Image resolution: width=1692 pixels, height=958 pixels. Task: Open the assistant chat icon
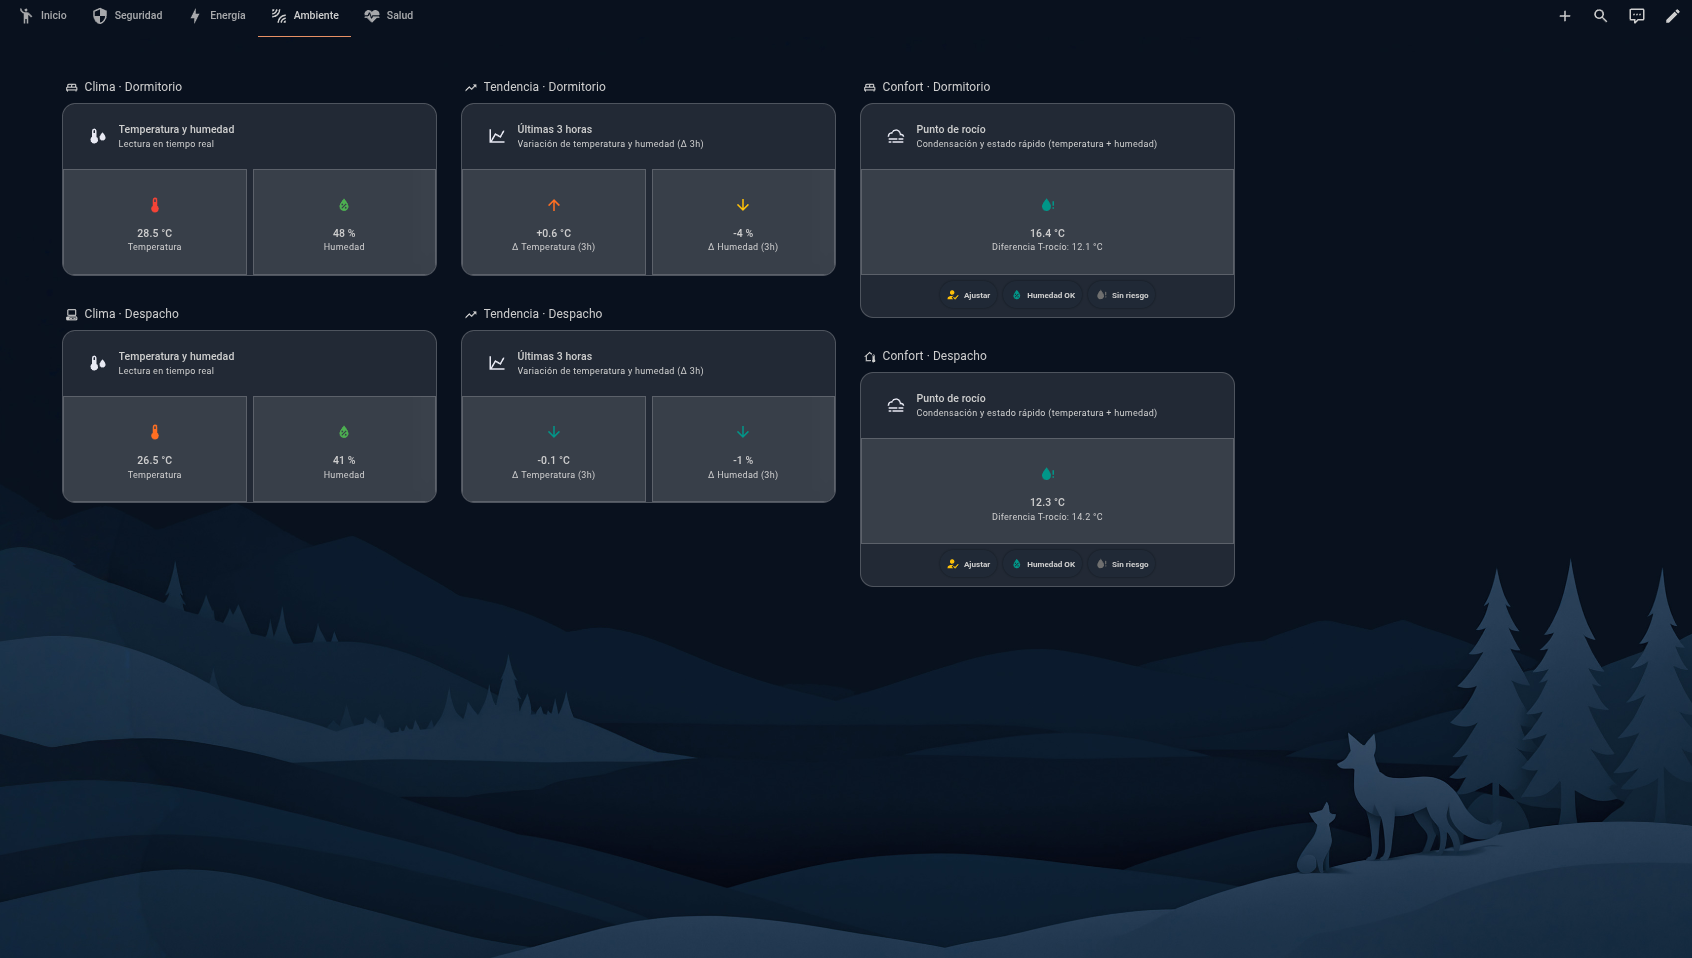[1637, 16]
